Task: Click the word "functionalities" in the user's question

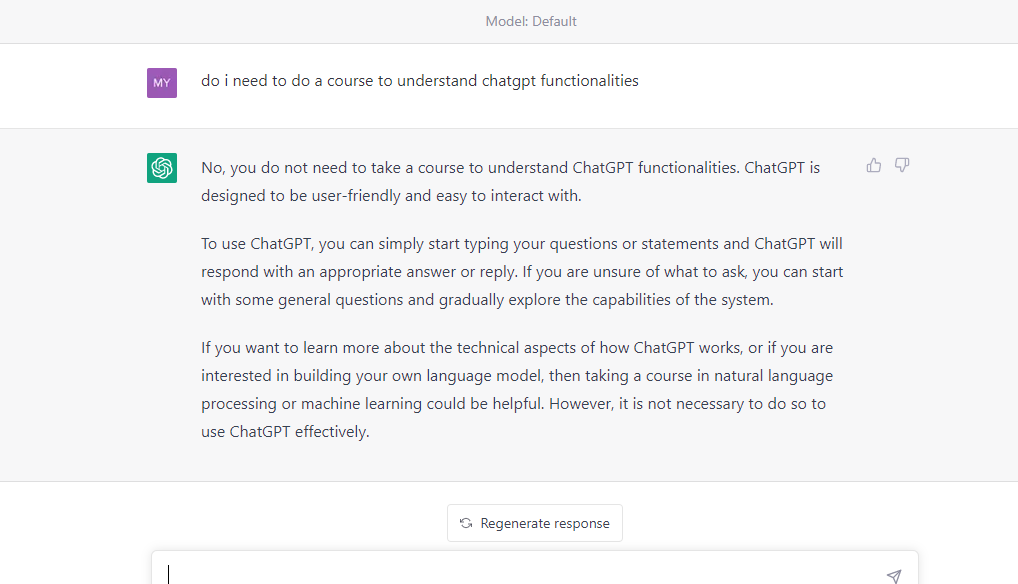Action: pyautogui.click(x=590, y=81)
